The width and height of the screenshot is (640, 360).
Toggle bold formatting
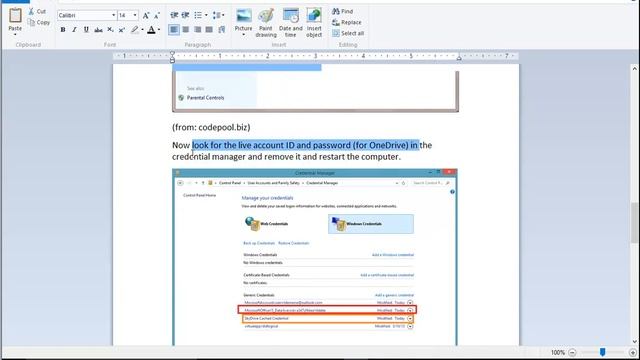63,30
